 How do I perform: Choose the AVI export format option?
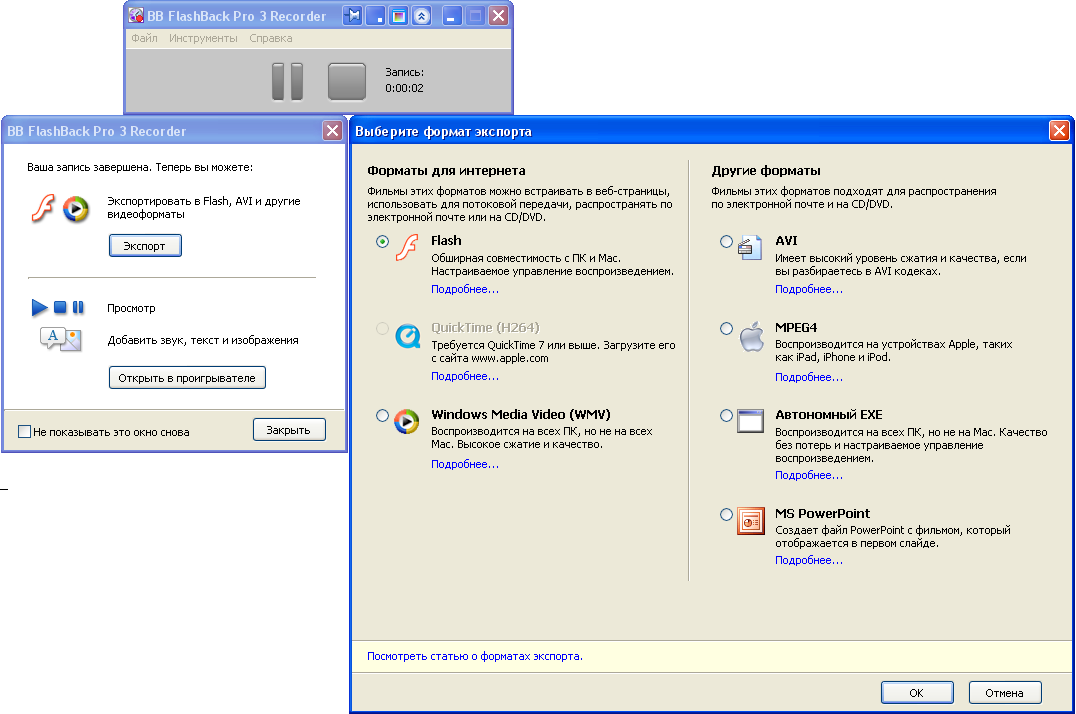[726, 242]
